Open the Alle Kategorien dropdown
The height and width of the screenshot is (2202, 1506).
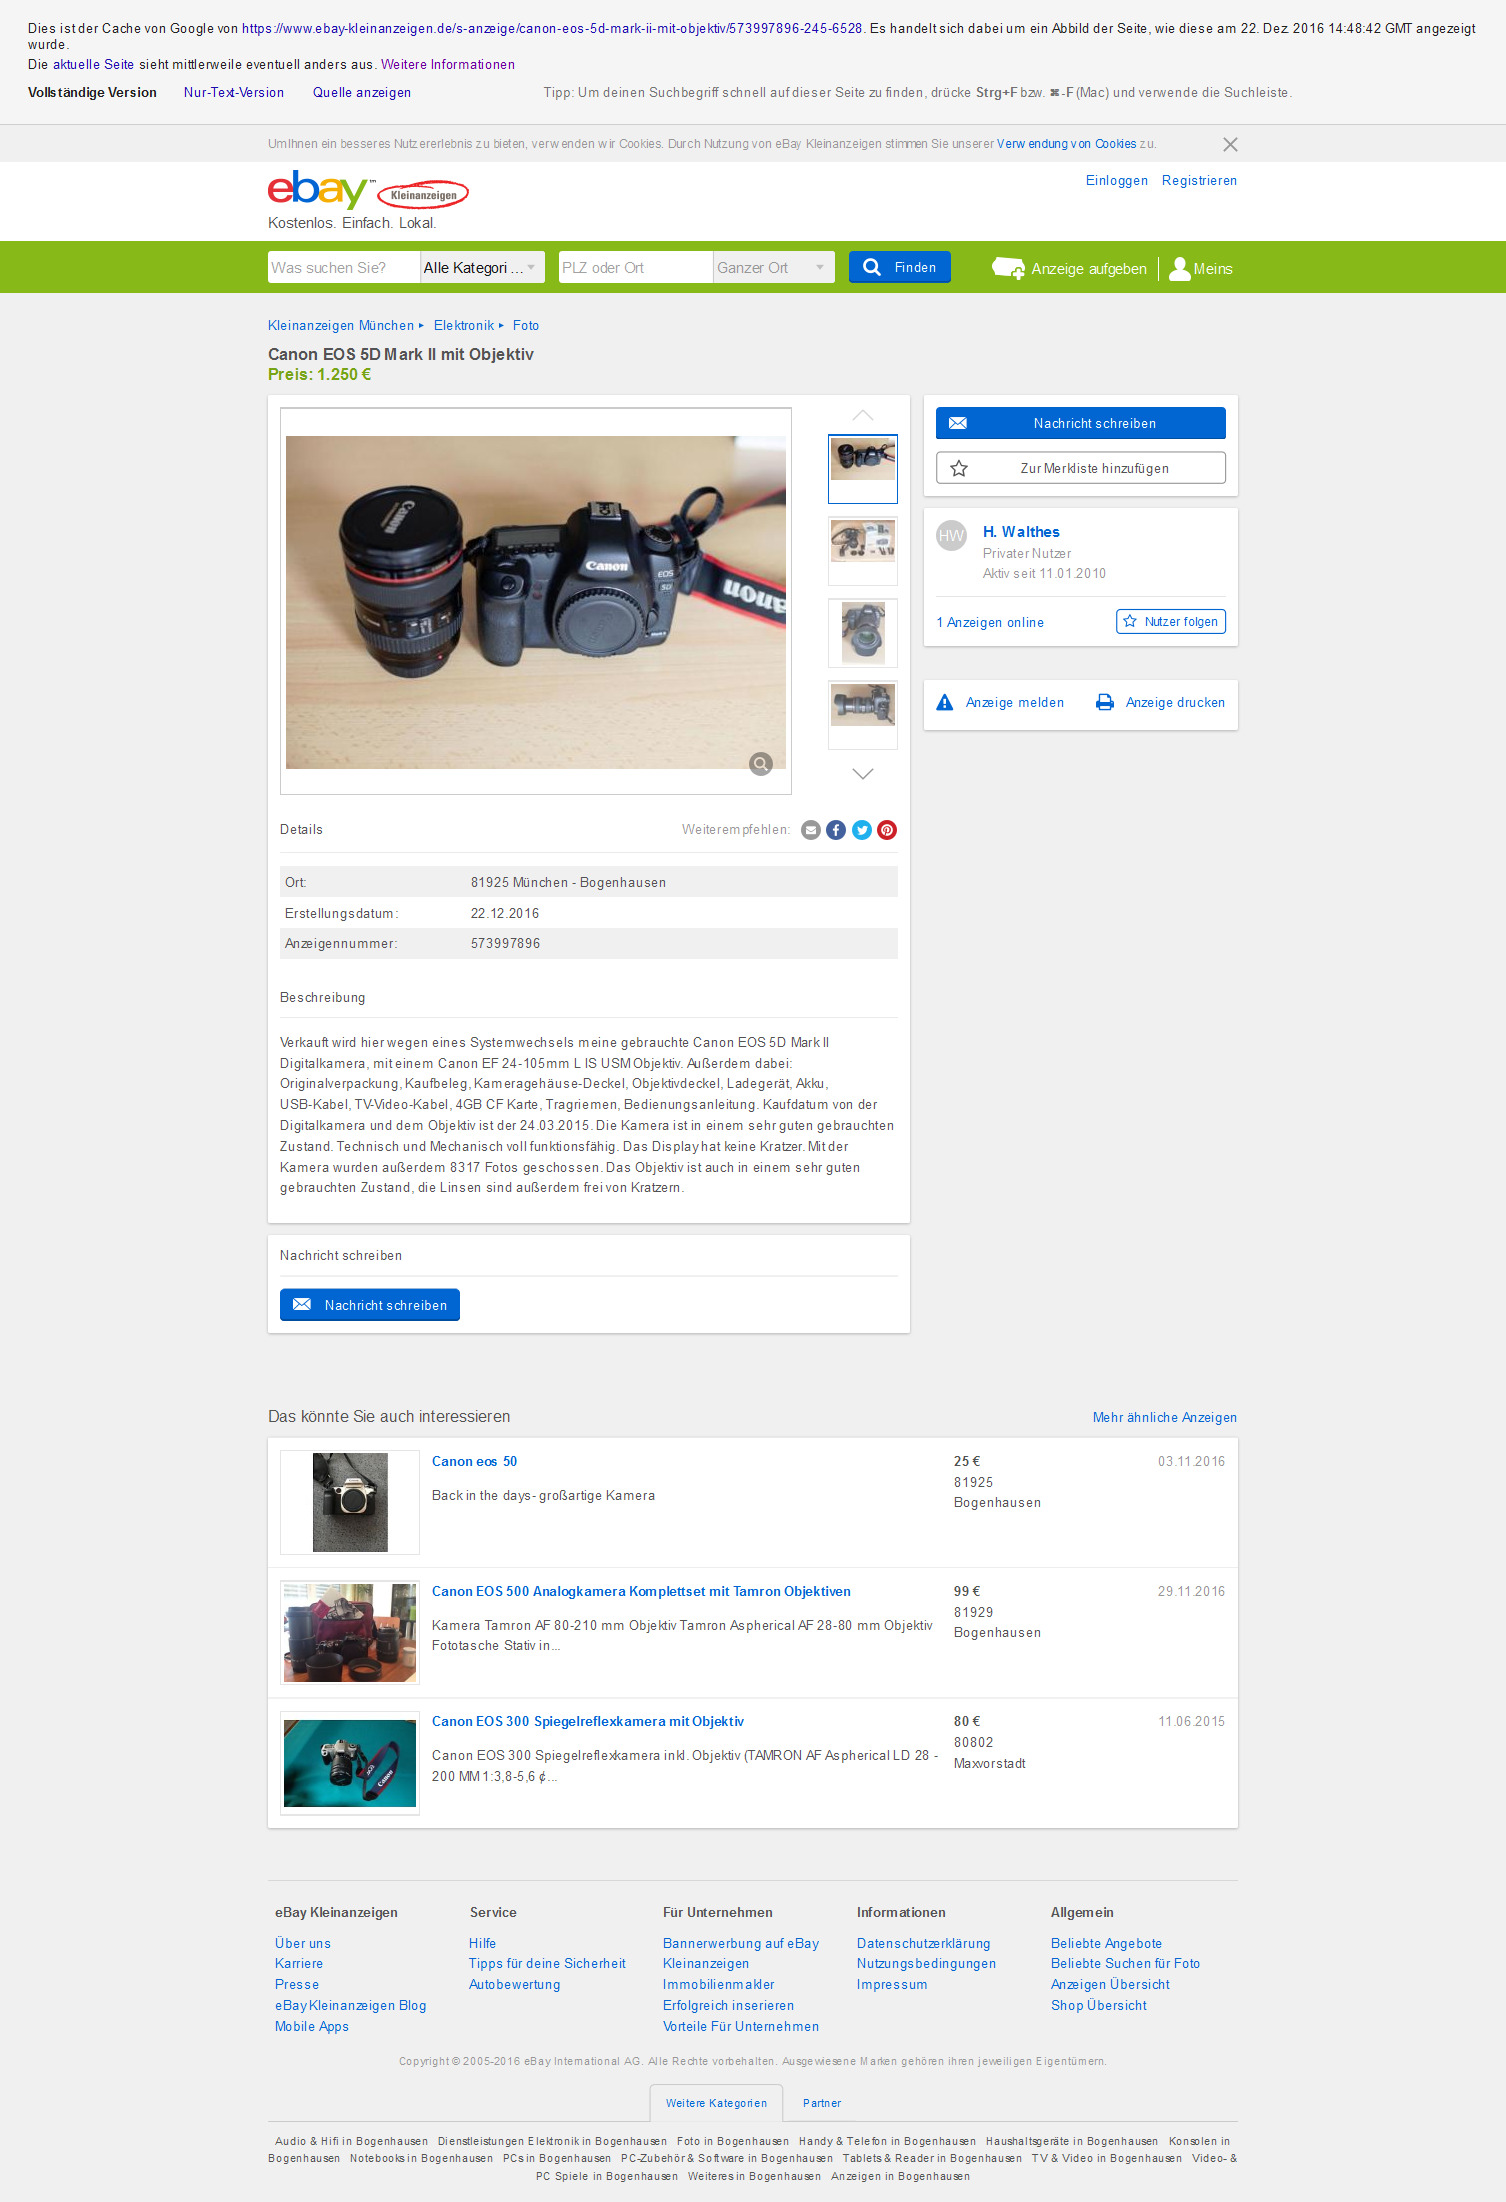point(482,267)
